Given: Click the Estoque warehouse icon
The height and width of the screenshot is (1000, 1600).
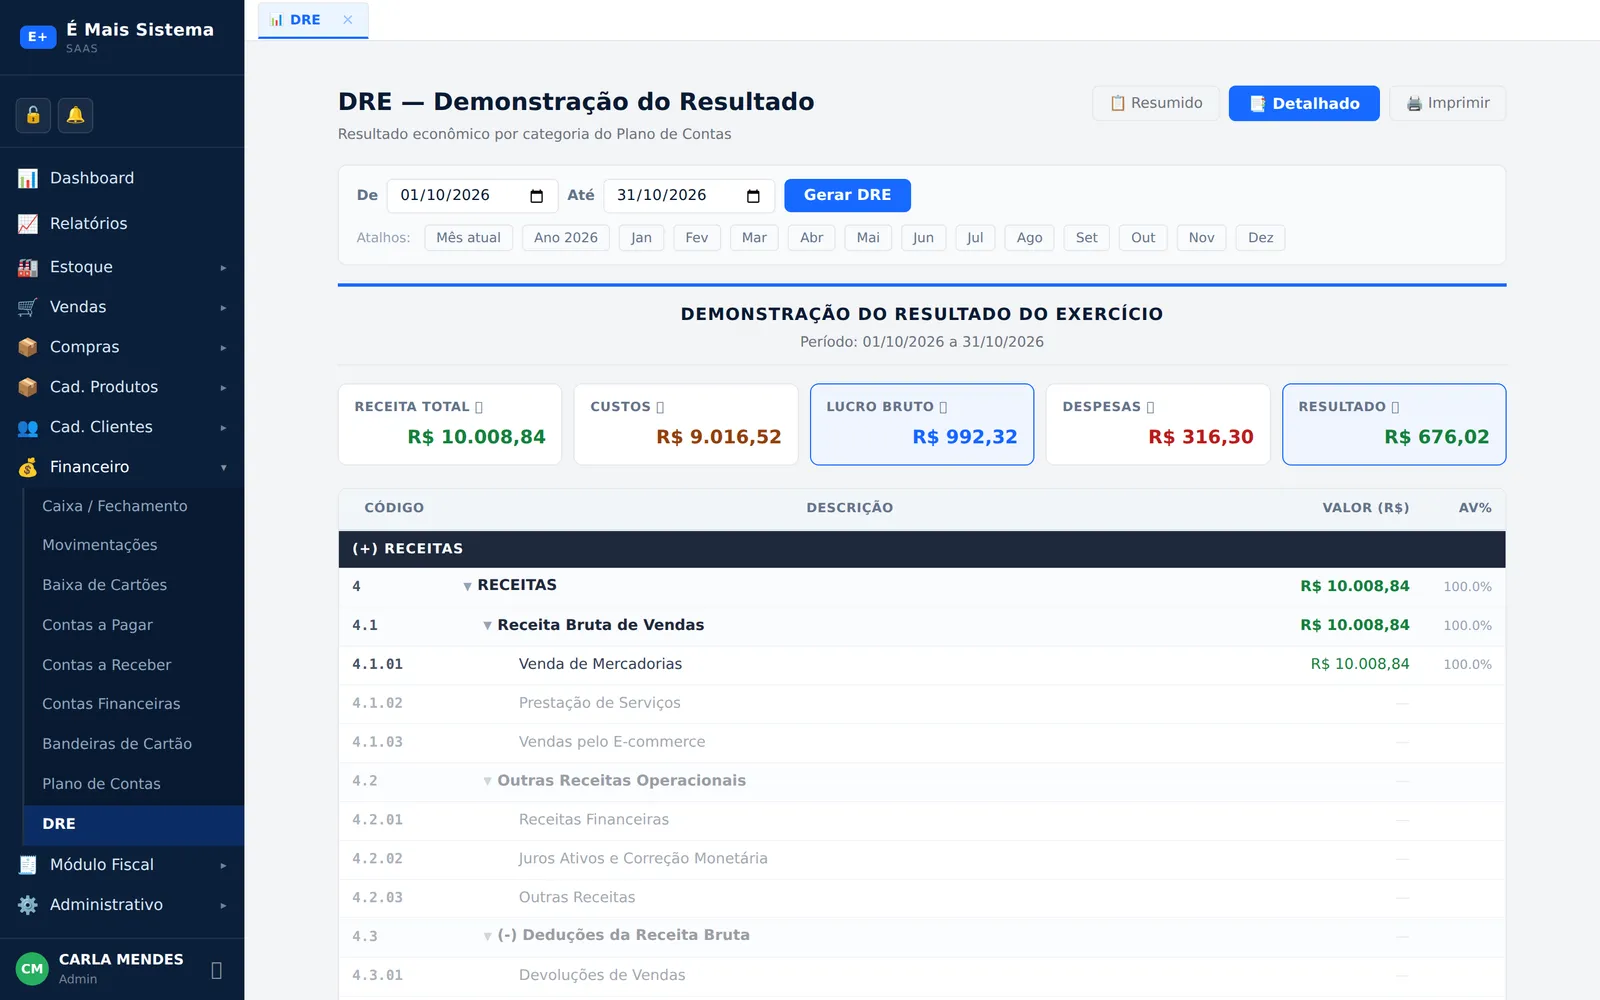Looking at the screenshot, I should click(28, 267).
